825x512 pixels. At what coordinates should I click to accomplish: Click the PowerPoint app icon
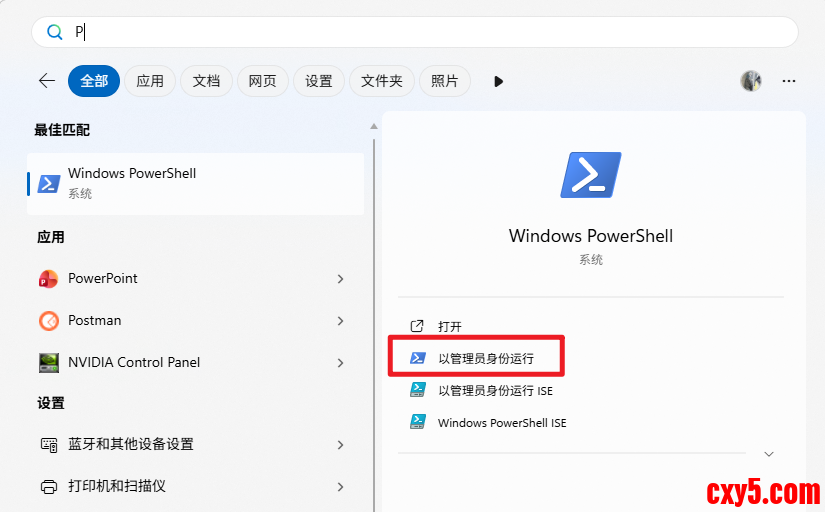(48, 279)
